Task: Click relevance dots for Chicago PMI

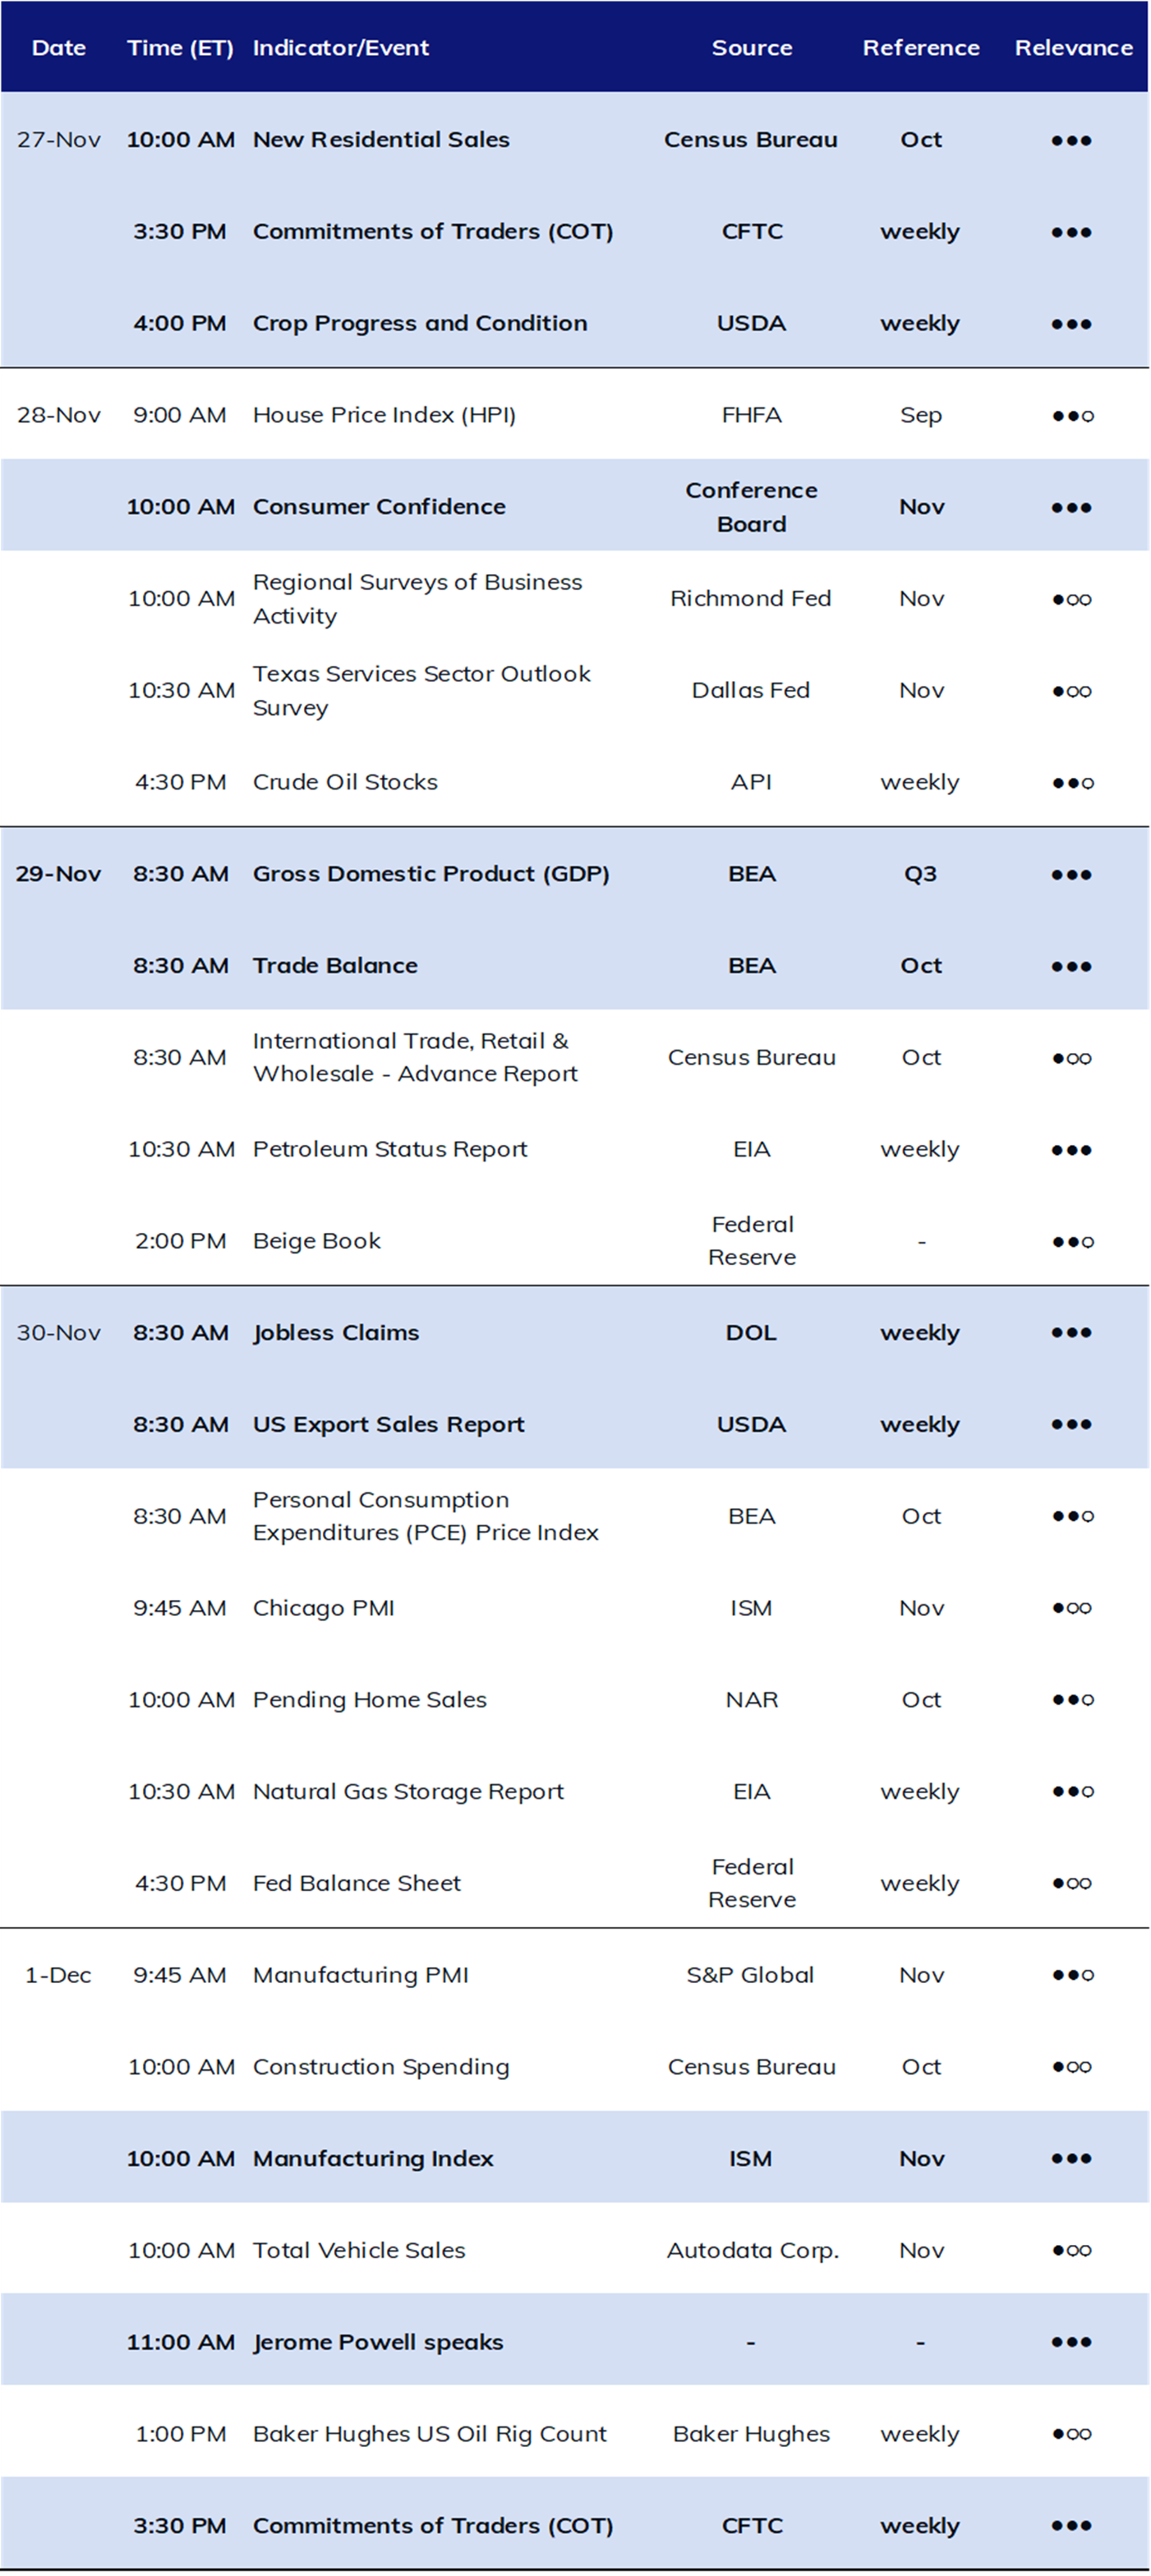Action: tap(1071, 1609)
